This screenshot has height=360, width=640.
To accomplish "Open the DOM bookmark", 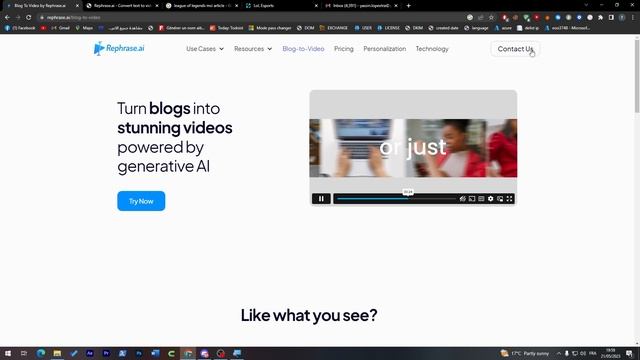I will point(306,28).
